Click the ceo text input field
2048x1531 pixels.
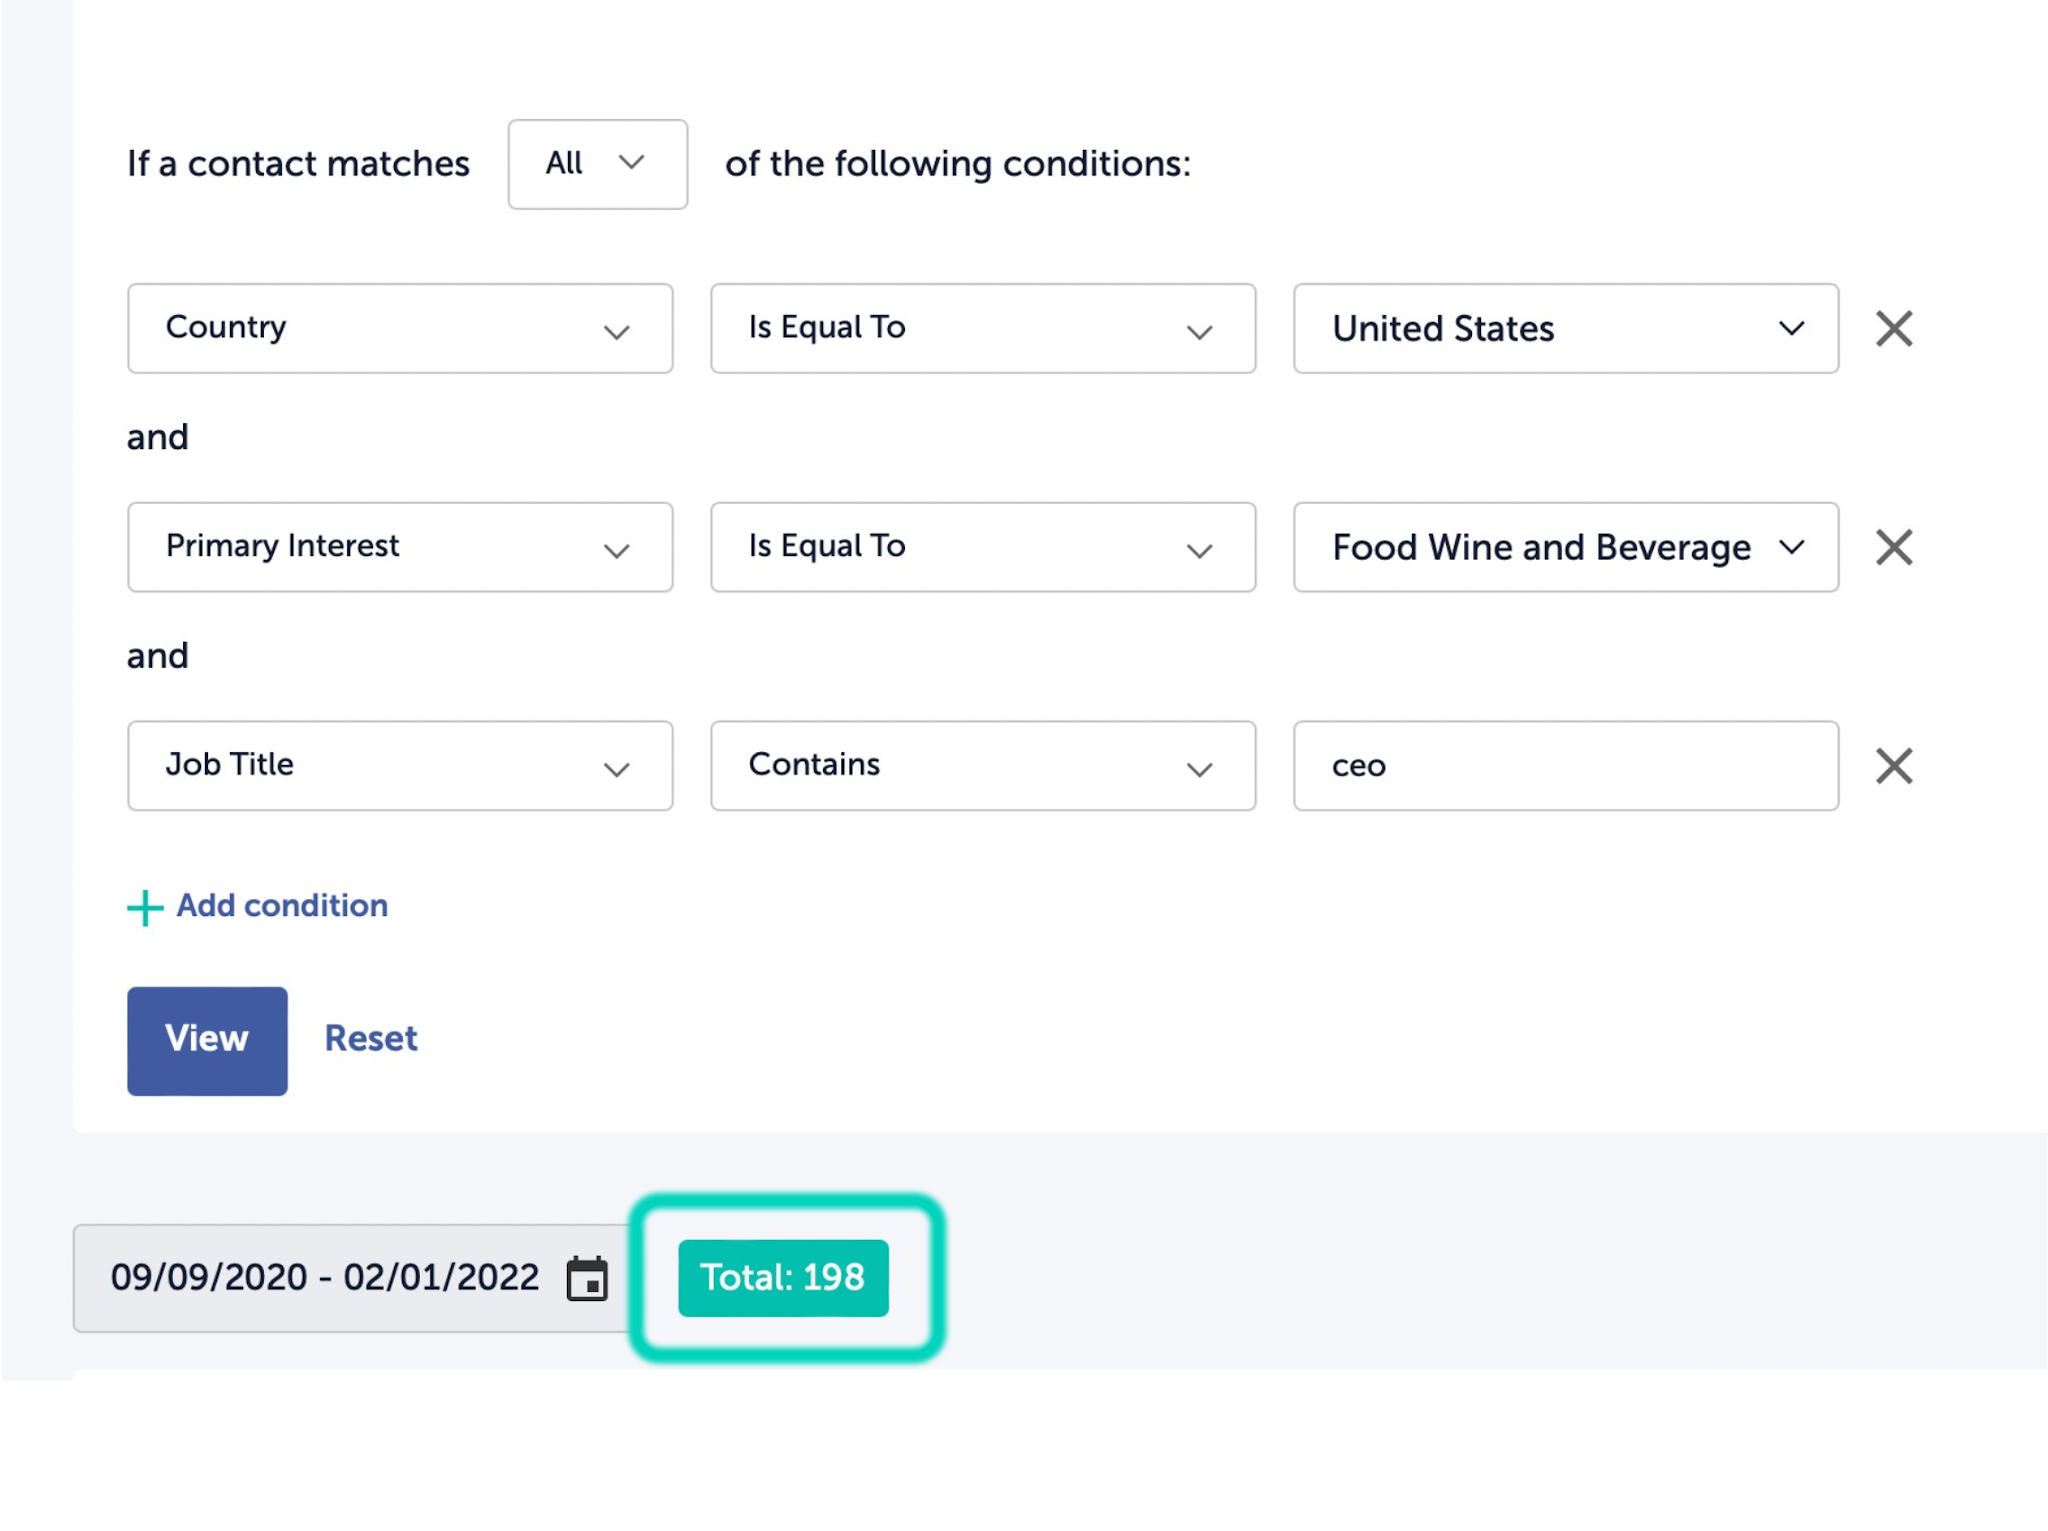coord(1565,766)
